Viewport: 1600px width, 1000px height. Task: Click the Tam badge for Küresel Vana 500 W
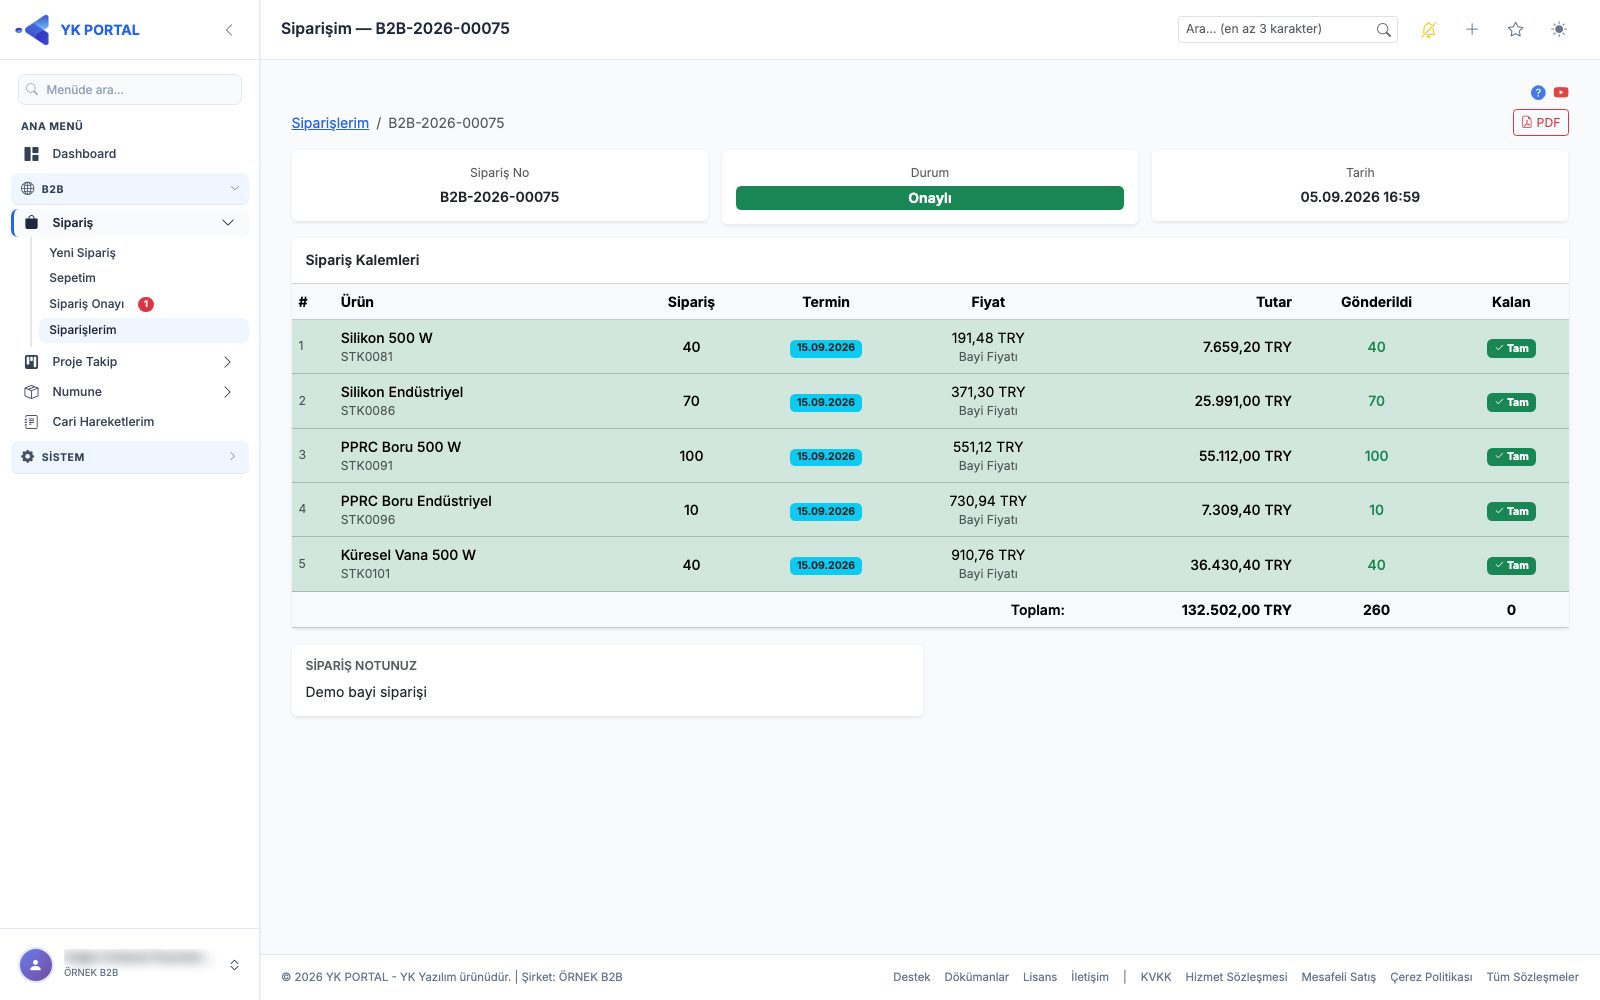tap(1511, 566)
